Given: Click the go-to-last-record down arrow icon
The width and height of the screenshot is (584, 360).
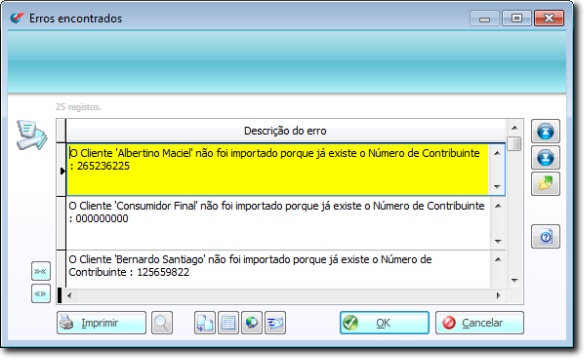Looking at the screenshot, I should pyautogui.click(x=545, y=157).
